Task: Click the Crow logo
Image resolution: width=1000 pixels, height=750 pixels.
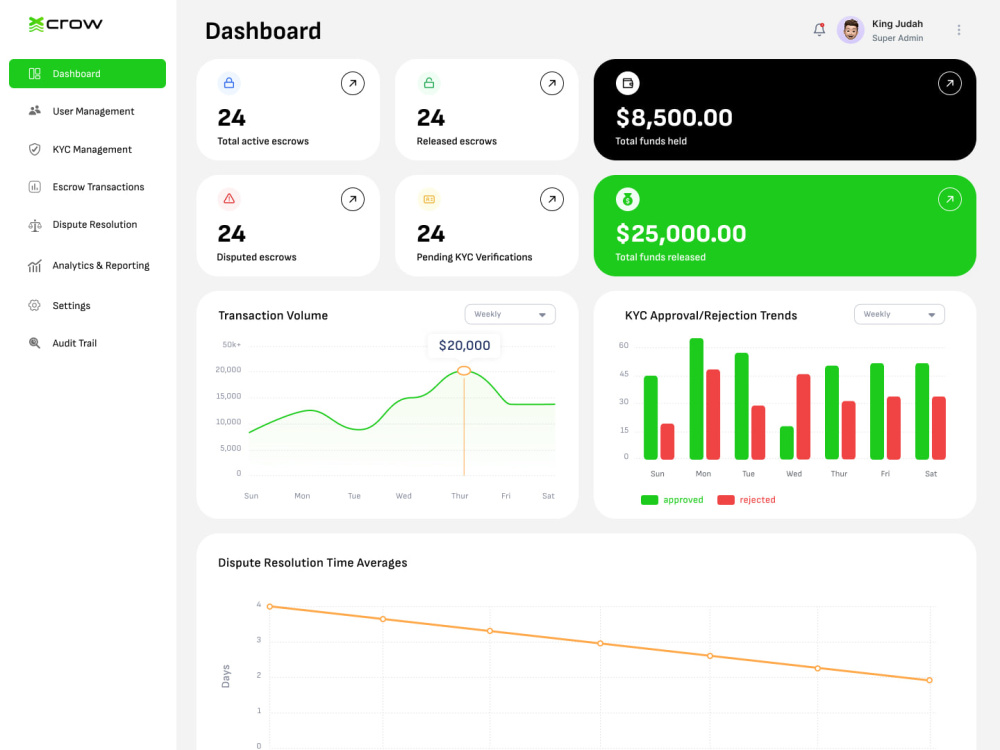Action: 65,24
